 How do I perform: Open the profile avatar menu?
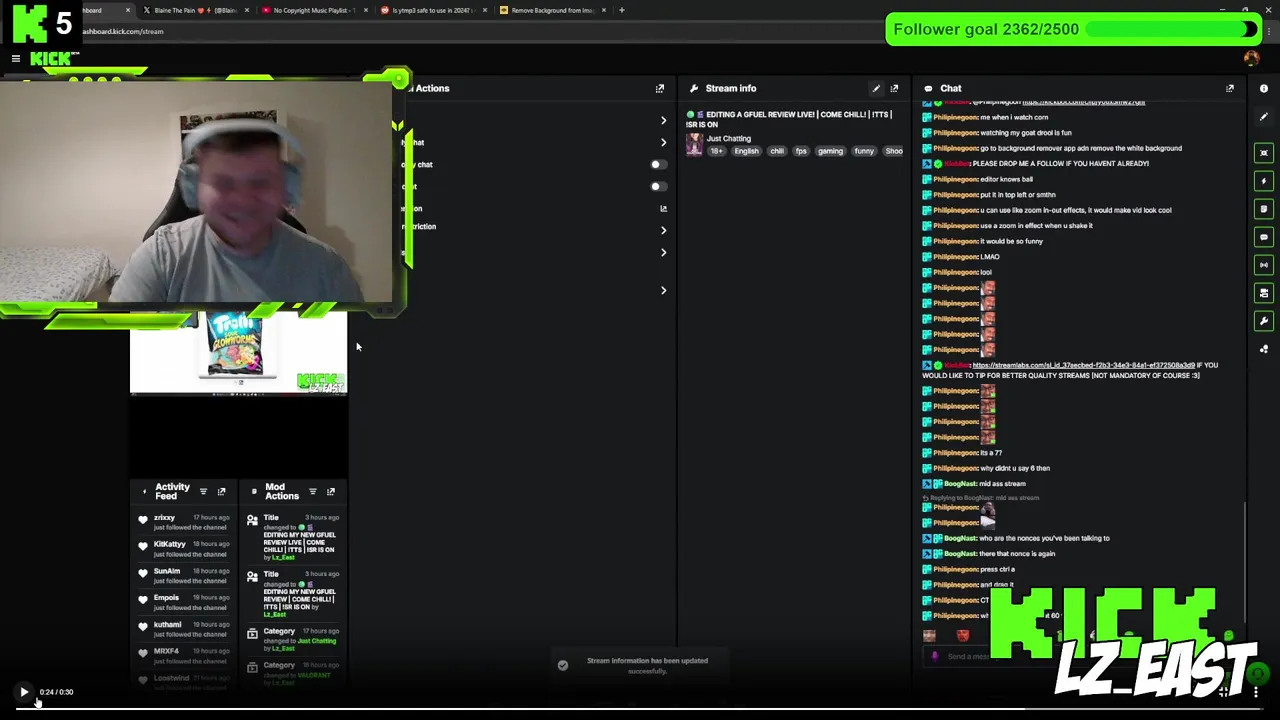(1251, 59)
